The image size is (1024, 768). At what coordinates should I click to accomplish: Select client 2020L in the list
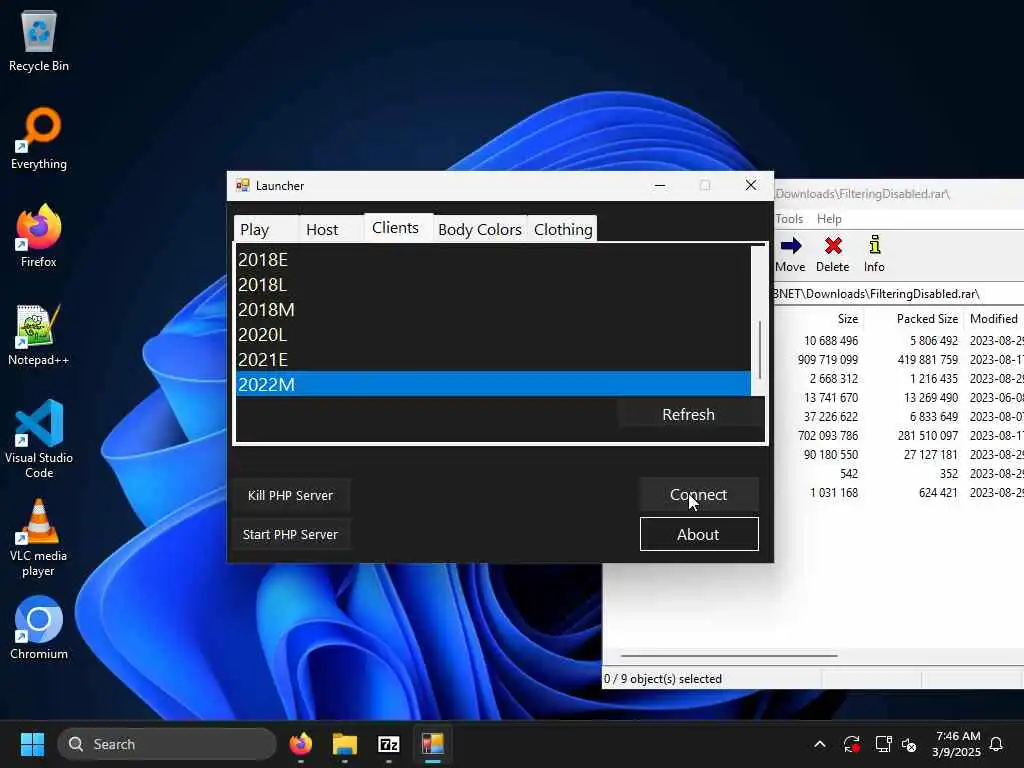point(493,334)
